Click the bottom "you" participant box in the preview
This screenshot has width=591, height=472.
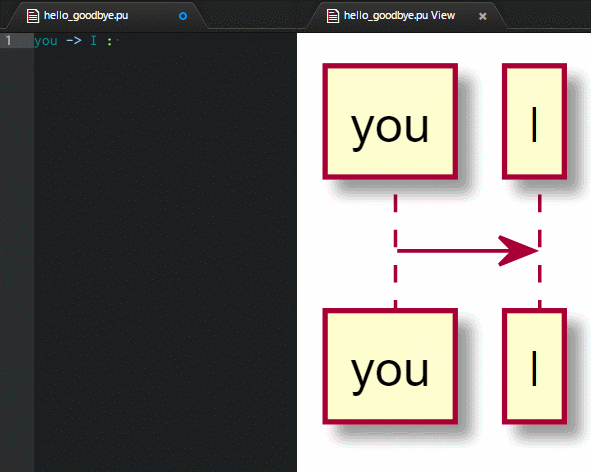390,366
